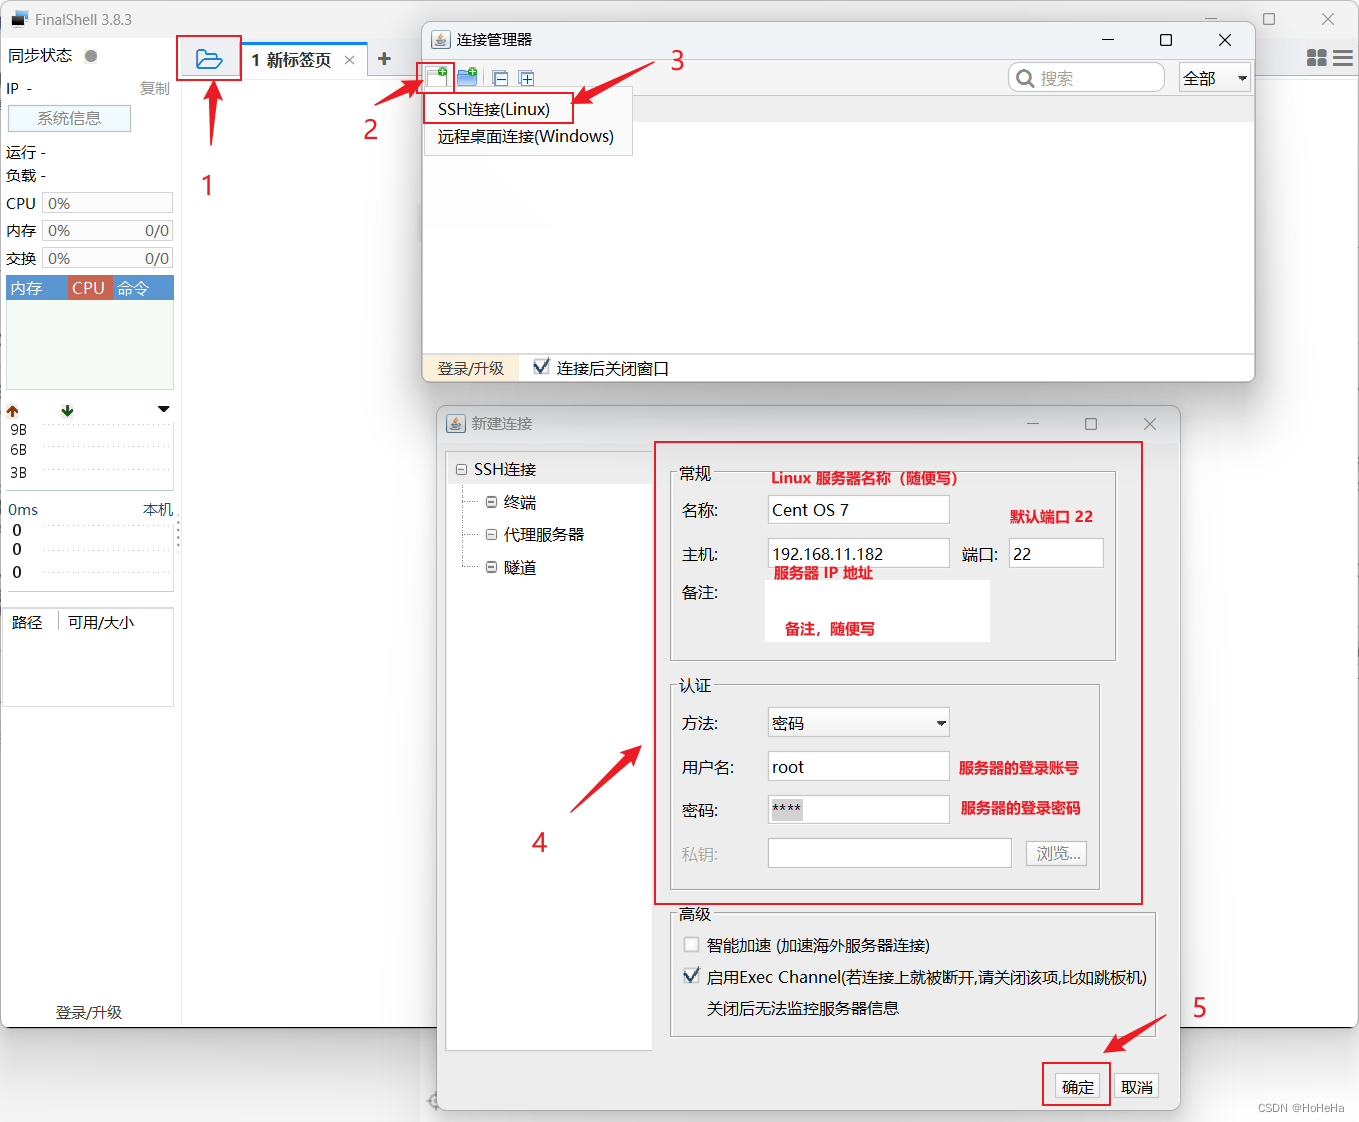Click the 密码 password field
Viewport: 1359px width, 1122px height.
pyautogui.click(x=859, y=810)
